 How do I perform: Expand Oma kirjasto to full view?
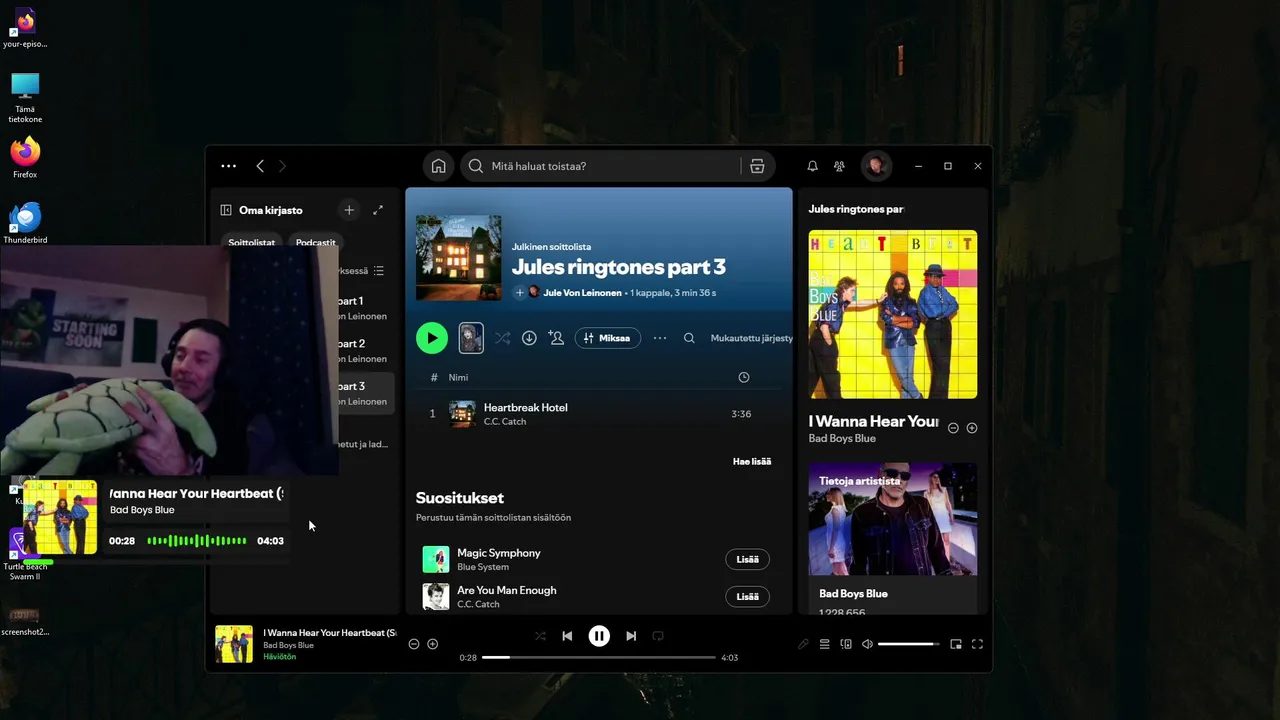[x=377, y=210]
